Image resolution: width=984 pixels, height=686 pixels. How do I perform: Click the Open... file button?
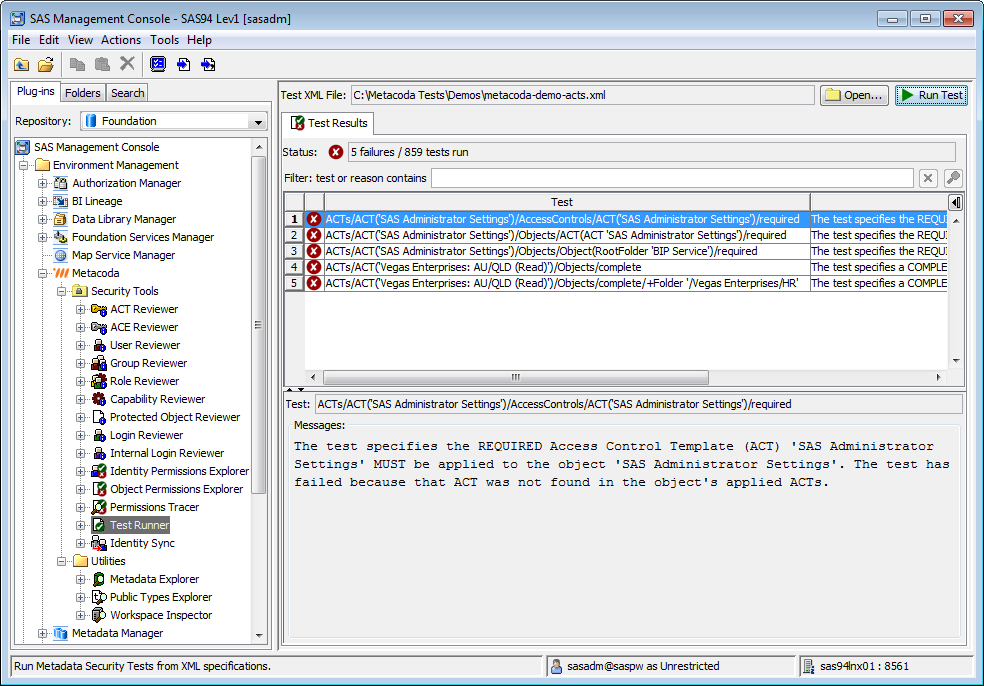click(x=854, y=95)
